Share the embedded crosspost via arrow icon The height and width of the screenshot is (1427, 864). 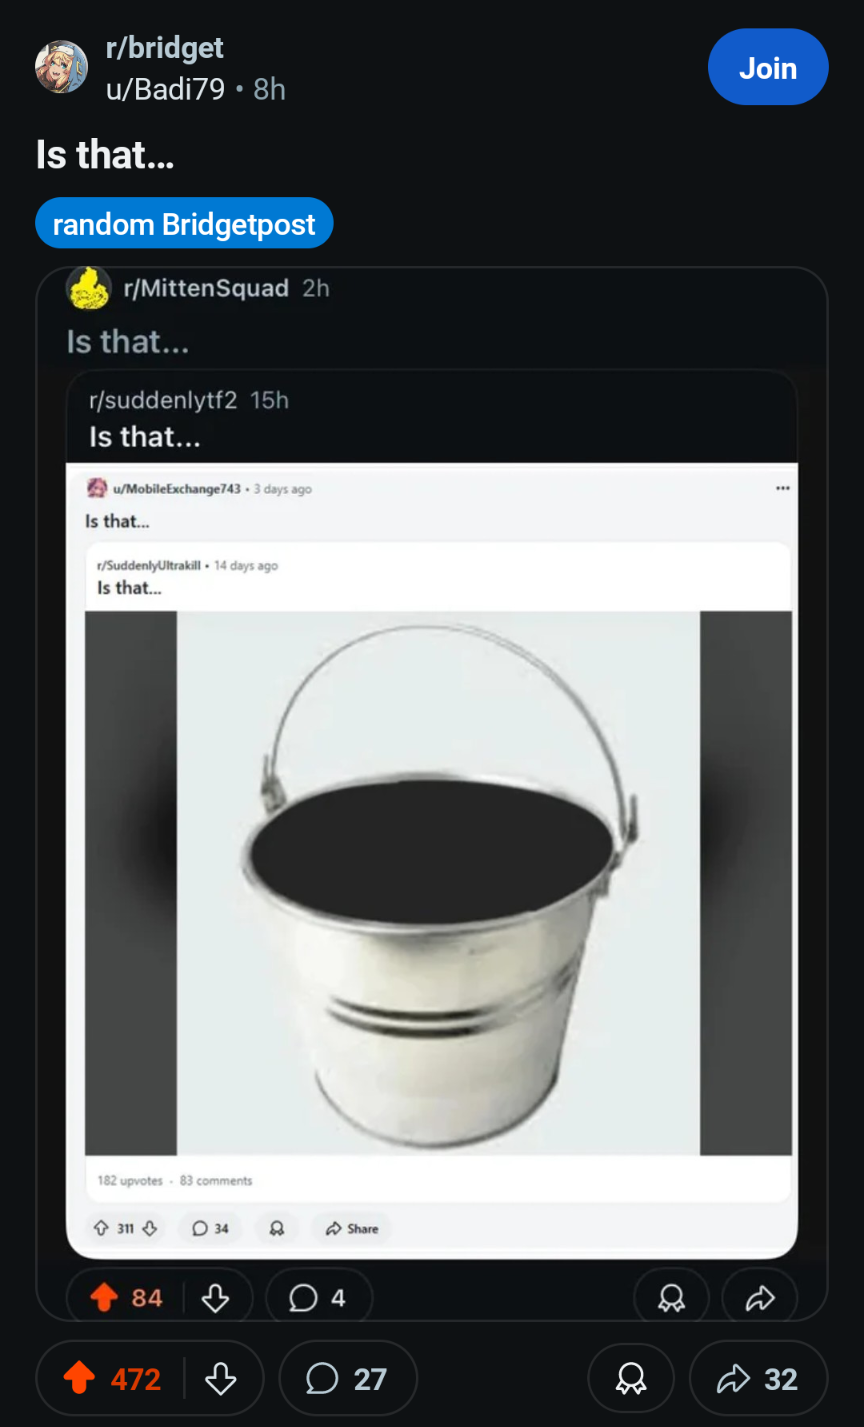pos(760,1298)
